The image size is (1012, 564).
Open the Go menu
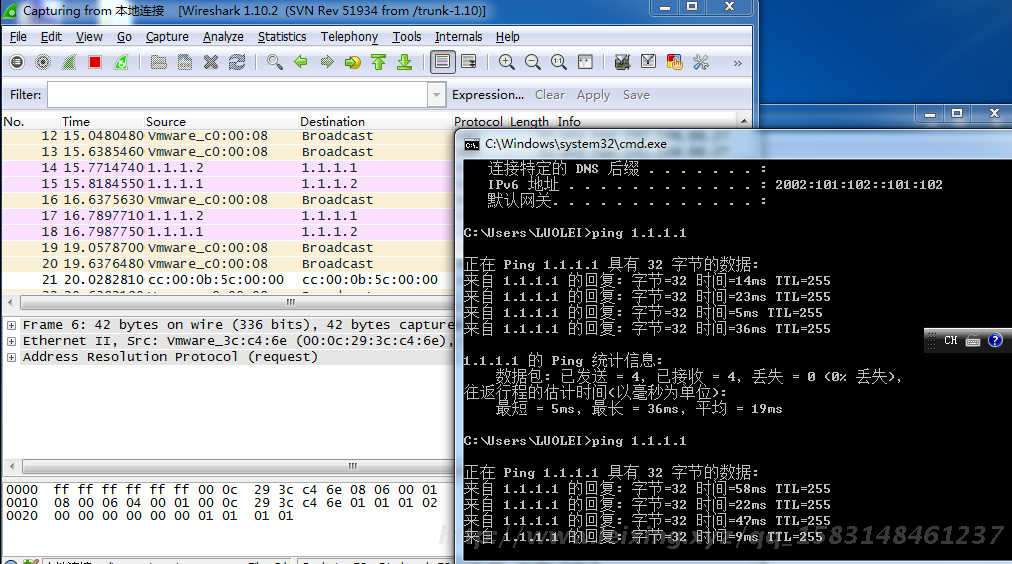pos(124,37)
